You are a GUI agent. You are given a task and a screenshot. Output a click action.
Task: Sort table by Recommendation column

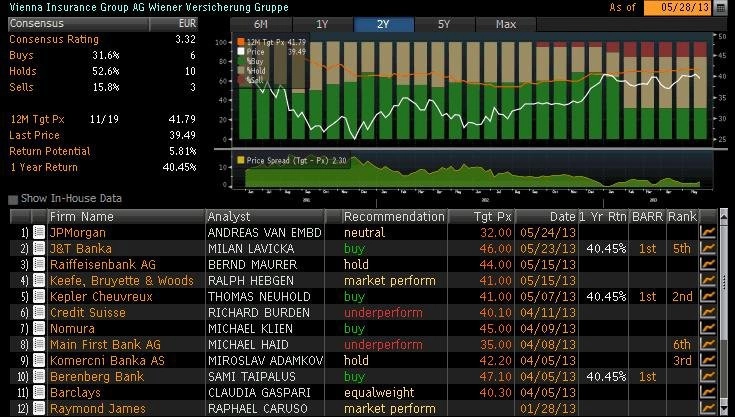click(394, 216)
